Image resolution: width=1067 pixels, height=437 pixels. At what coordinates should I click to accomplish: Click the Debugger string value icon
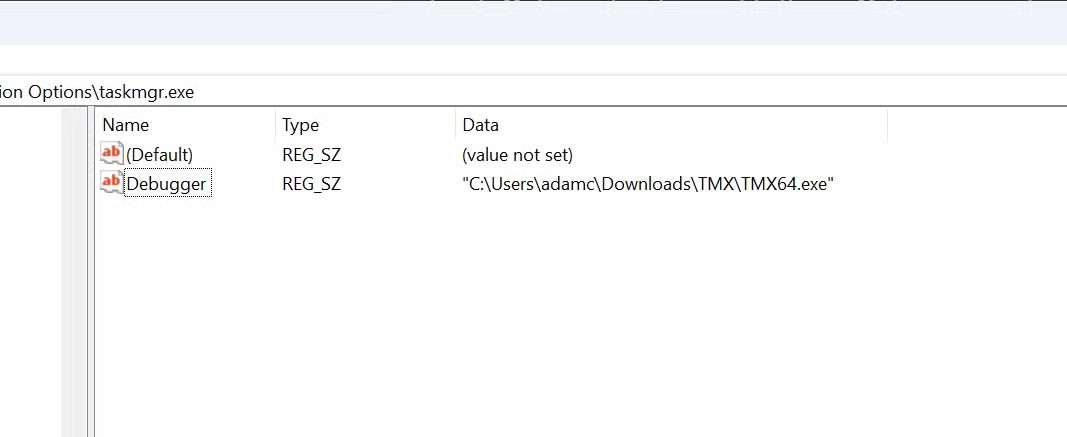(112, 182)
